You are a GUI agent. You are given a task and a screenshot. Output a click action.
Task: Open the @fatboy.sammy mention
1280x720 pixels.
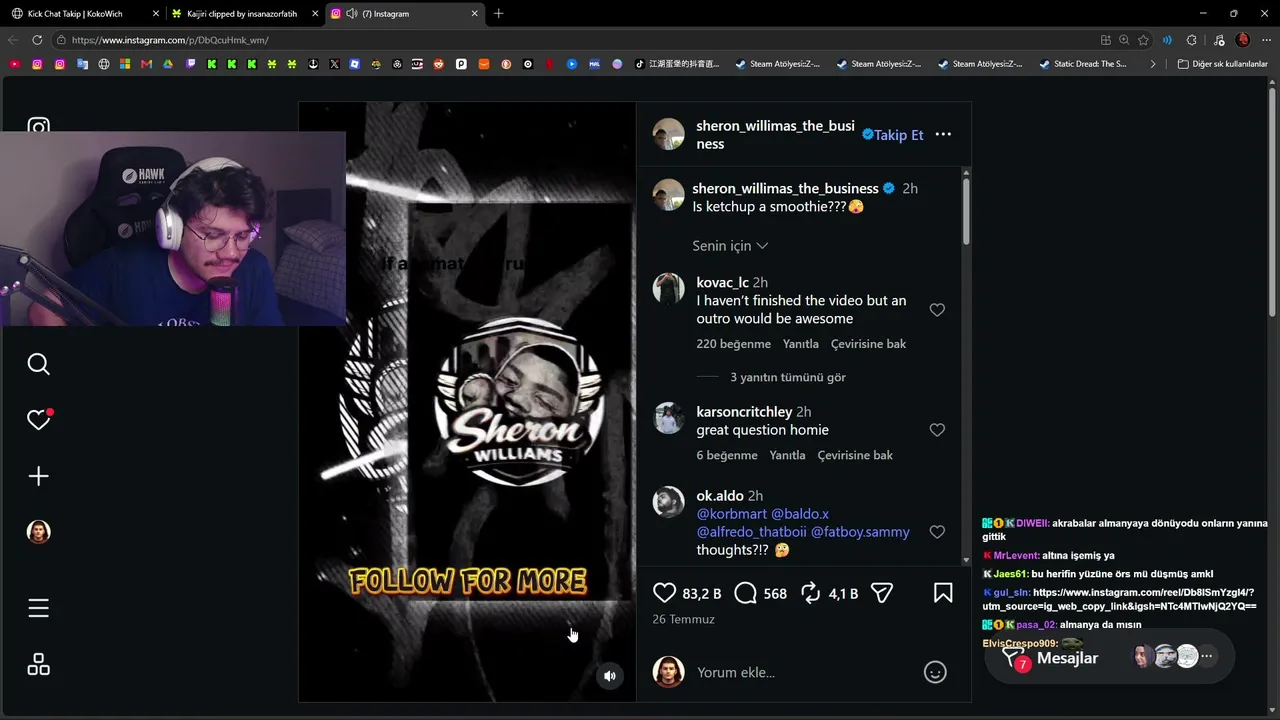point(860,532)
